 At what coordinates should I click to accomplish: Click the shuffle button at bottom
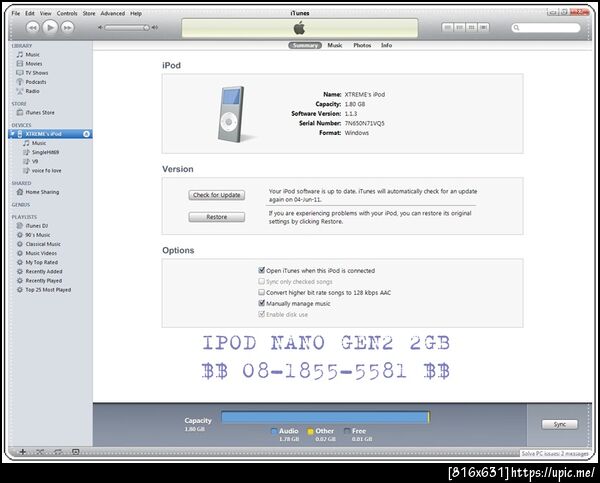pos(40,452)
